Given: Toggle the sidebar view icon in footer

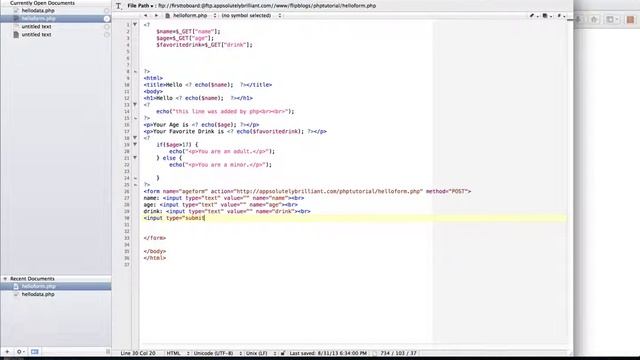Looking at the screenshot, I should (34, 351).
